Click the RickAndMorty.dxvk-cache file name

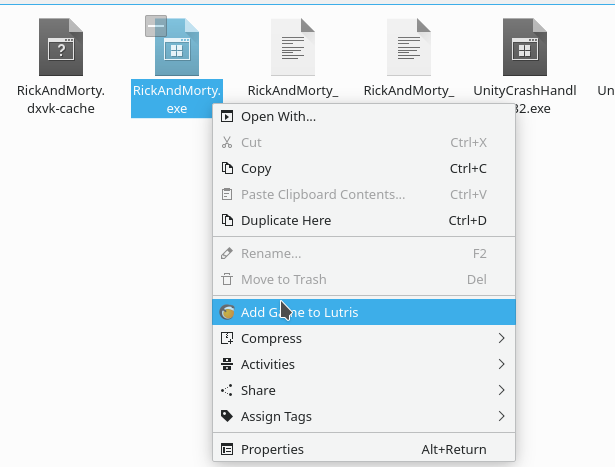click(61, 99)
